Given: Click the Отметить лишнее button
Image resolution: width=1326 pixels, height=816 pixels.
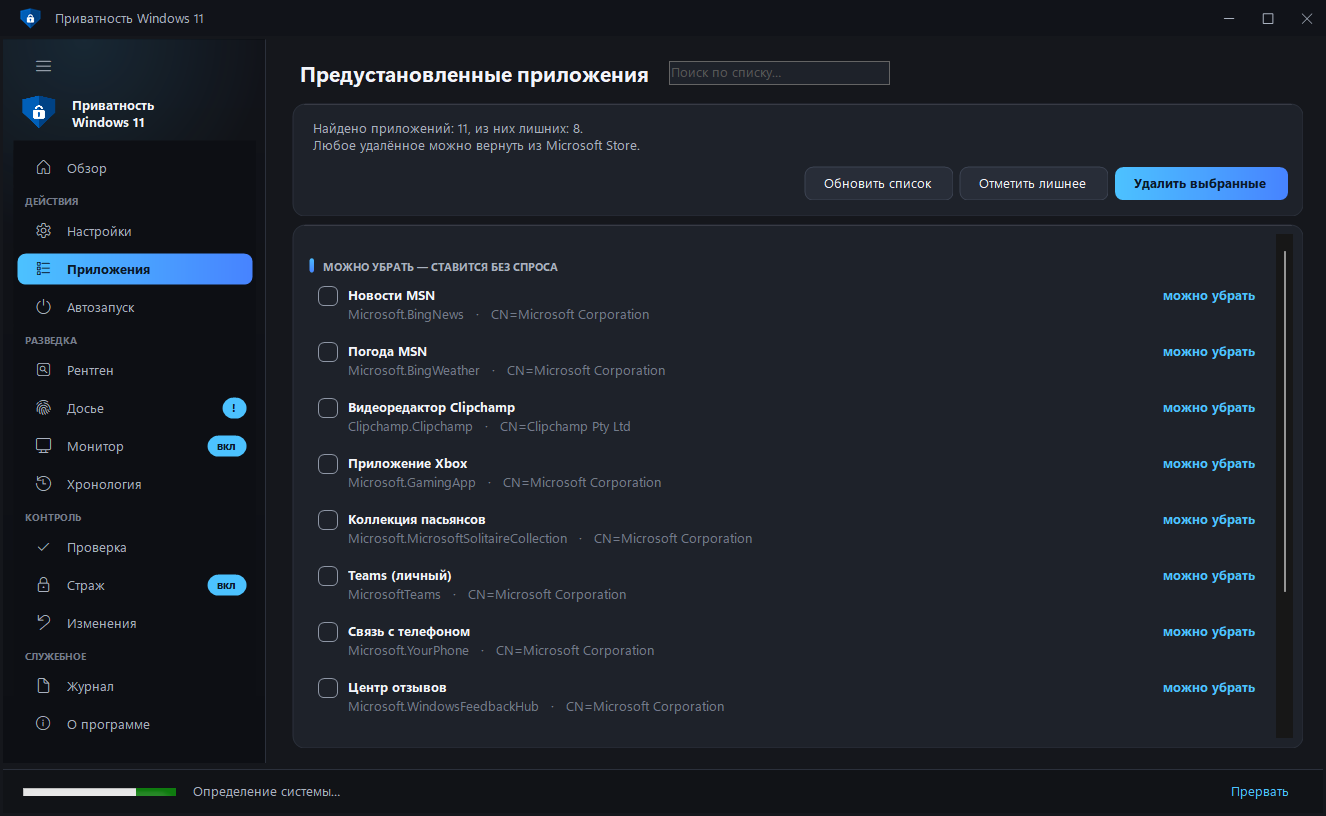Looking at the screenshot, I should 1032,184.
